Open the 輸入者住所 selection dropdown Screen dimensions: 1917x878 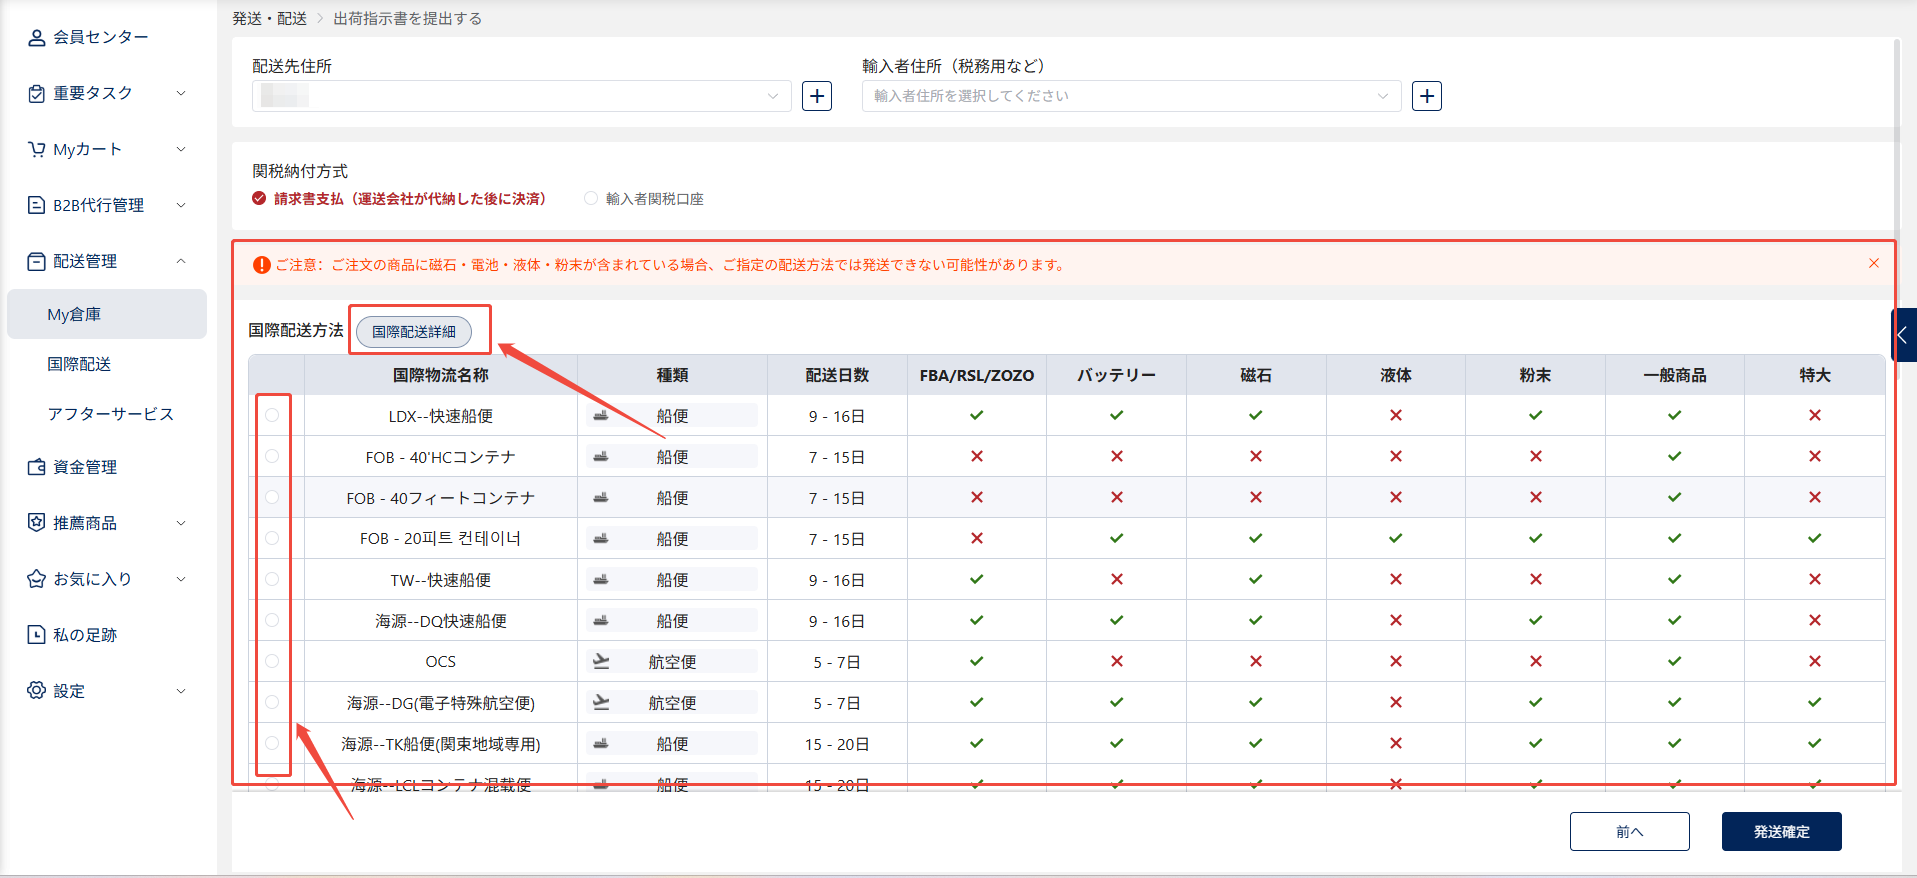(1131, 96)
